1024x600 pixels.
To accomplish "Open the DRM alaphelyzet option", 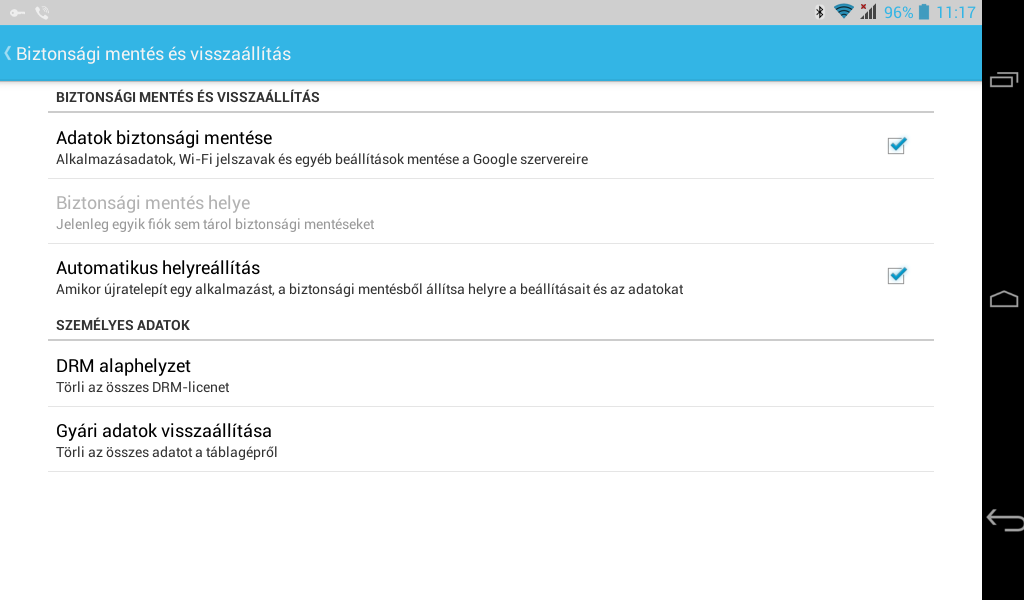I will [490, 374].
